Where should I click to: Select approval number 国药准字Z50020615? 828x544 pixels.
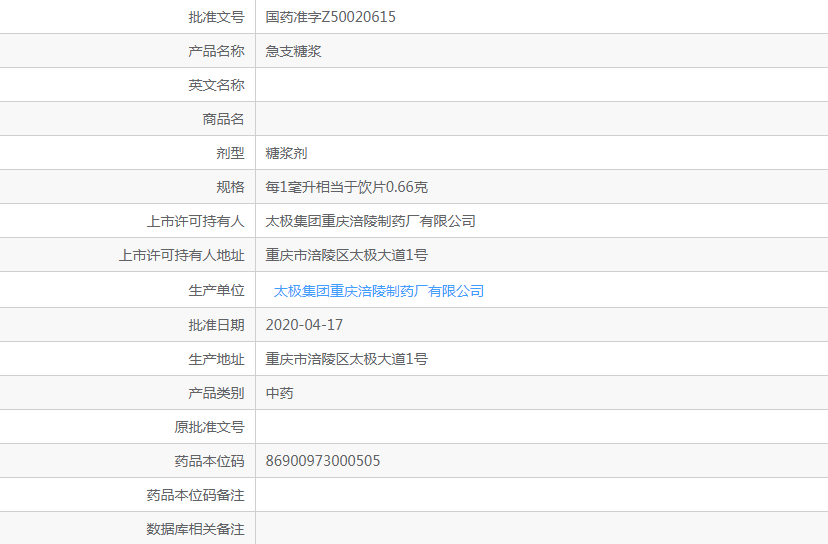click(331, 17)
